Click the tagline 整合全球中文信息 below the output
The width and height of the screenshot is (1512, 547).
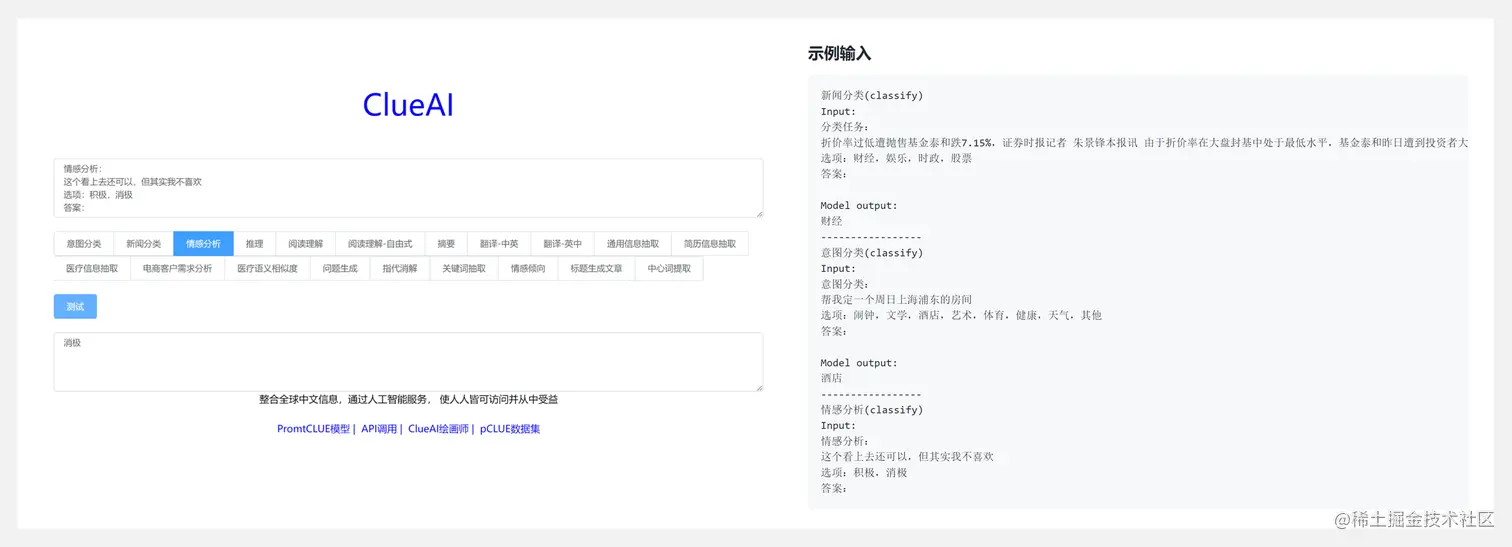[x=408, y=399]
